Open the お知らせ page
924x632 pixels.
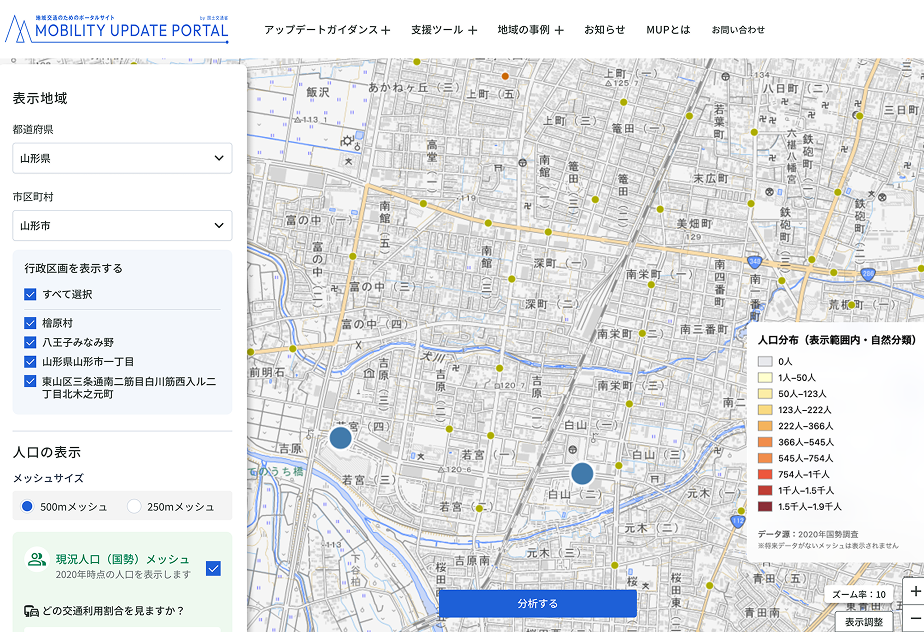click(x=605, y=30)
